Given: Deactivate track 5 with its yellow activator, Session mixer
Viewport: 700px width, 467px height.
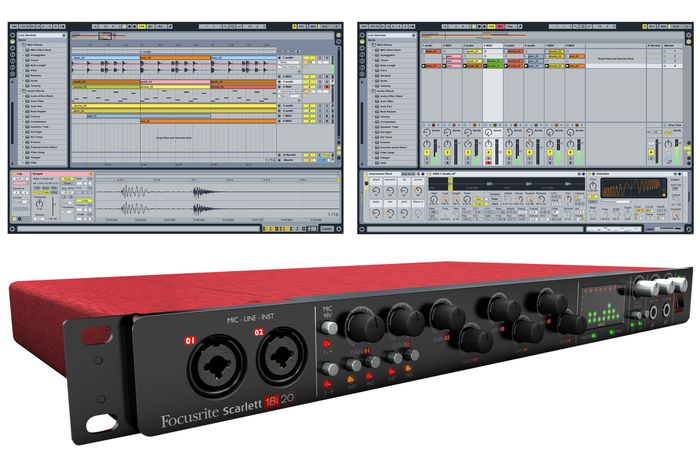Looking at the screenshot, I should (x=509, y=152).
